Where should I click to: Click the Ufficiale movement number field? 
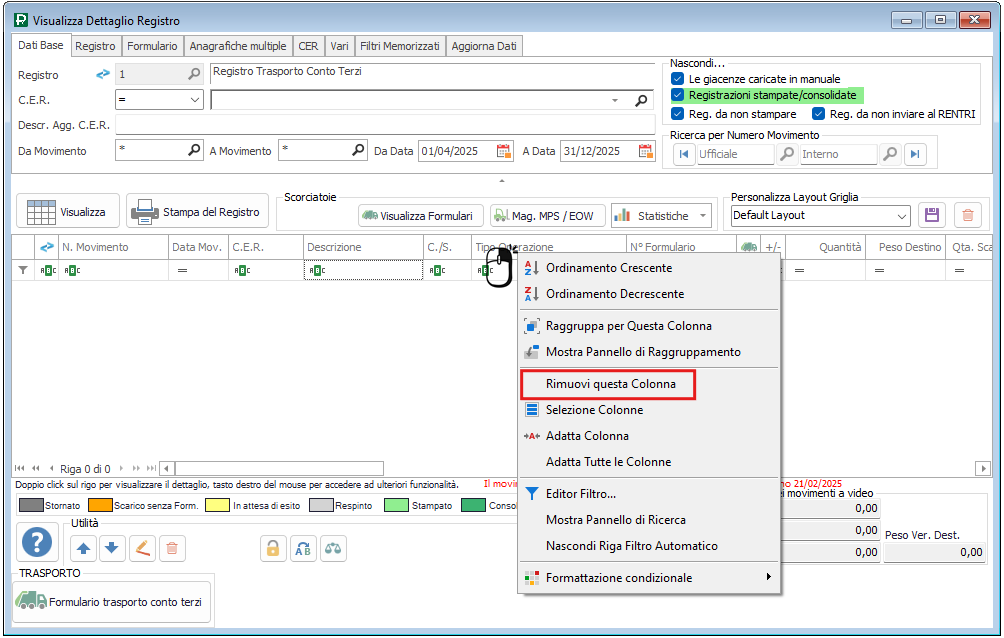coord(735,154)
